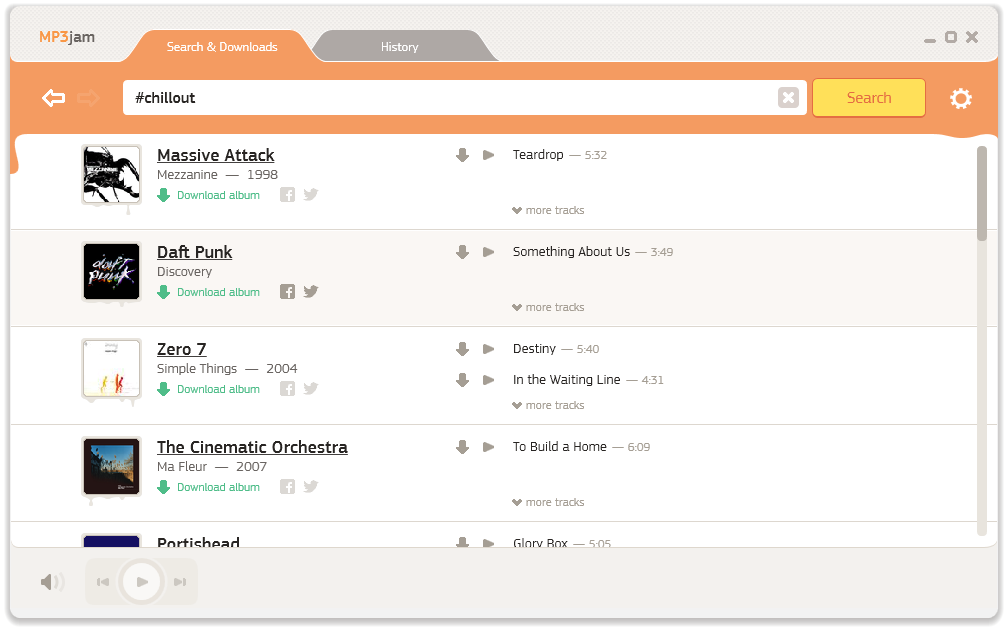The height and width of the screenshot is (630, 1008).
Task: Select the Ma Fleur album cover thumbnail
Action: [x=111, y=466]
